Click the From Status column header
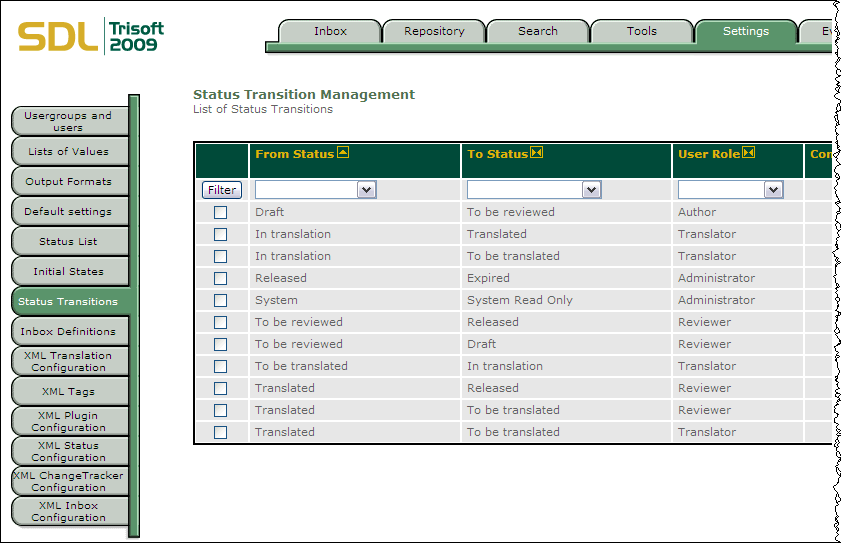841x543 pixels. click(x=294, y=154)
